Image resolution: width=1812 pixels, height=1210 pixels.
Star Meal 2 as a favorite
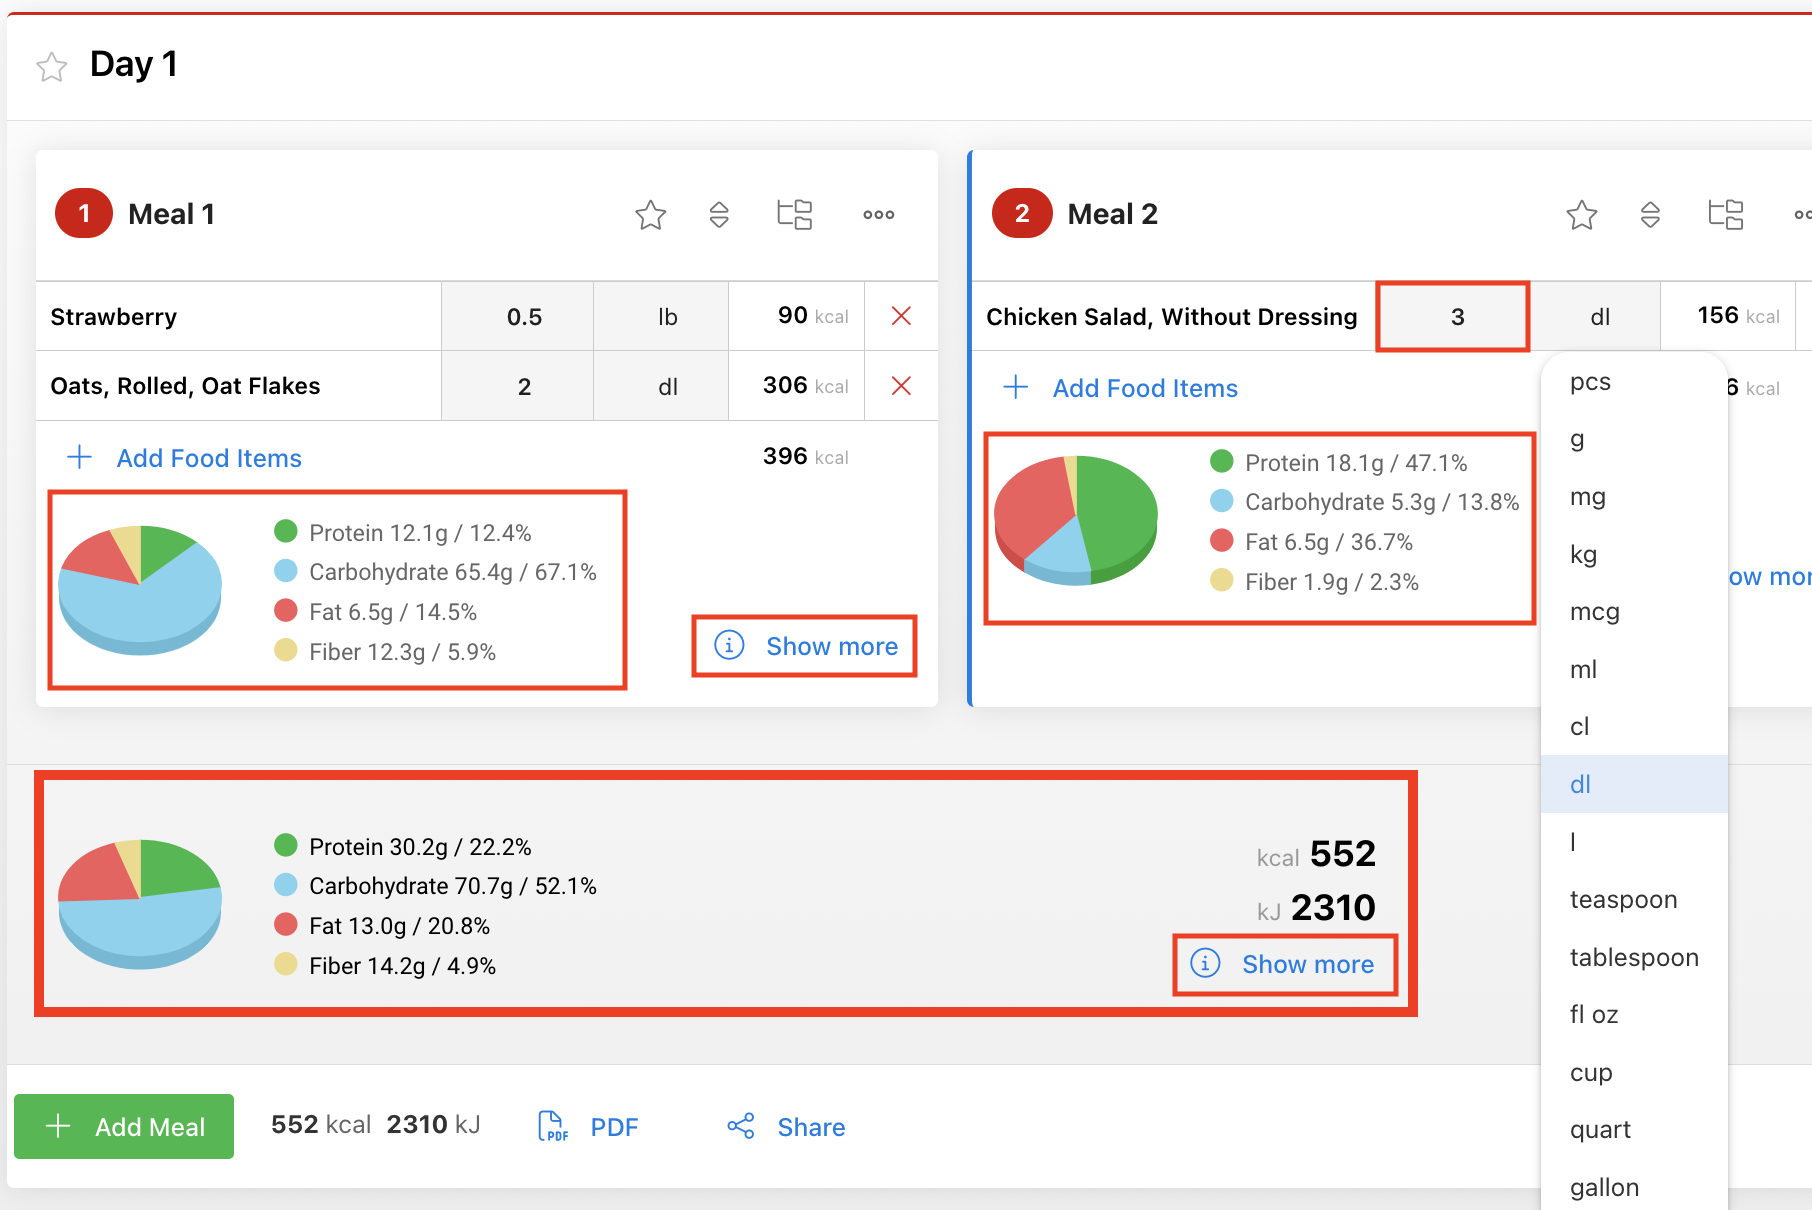tap(1582, 214)
